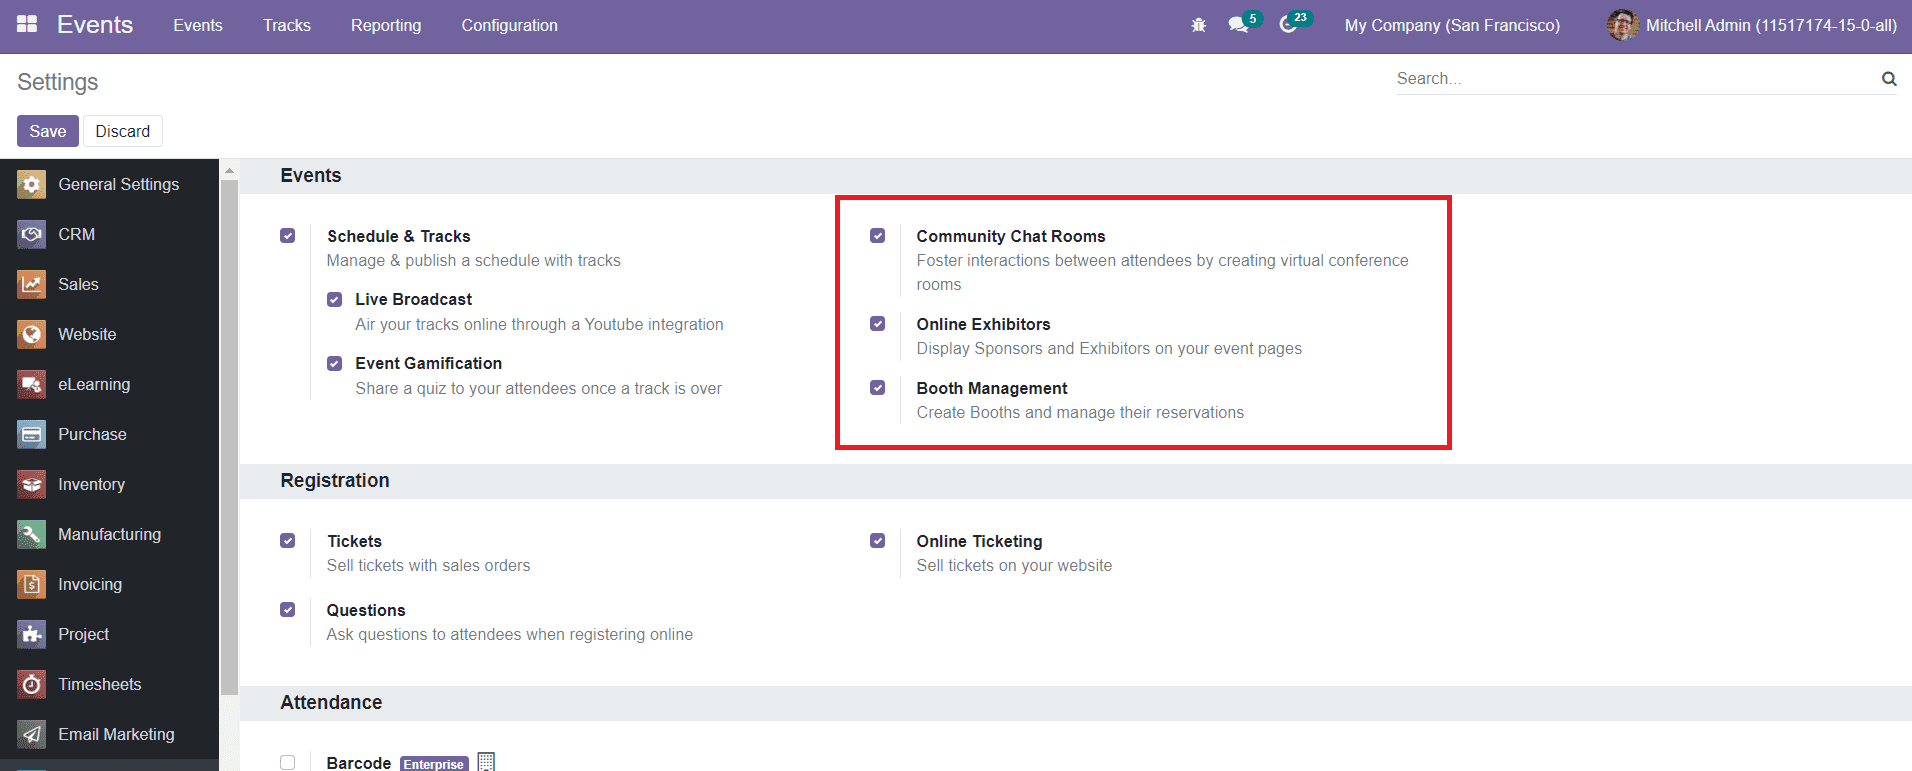
Task: Click the Live Broadcast label
Action: (413, 299)
